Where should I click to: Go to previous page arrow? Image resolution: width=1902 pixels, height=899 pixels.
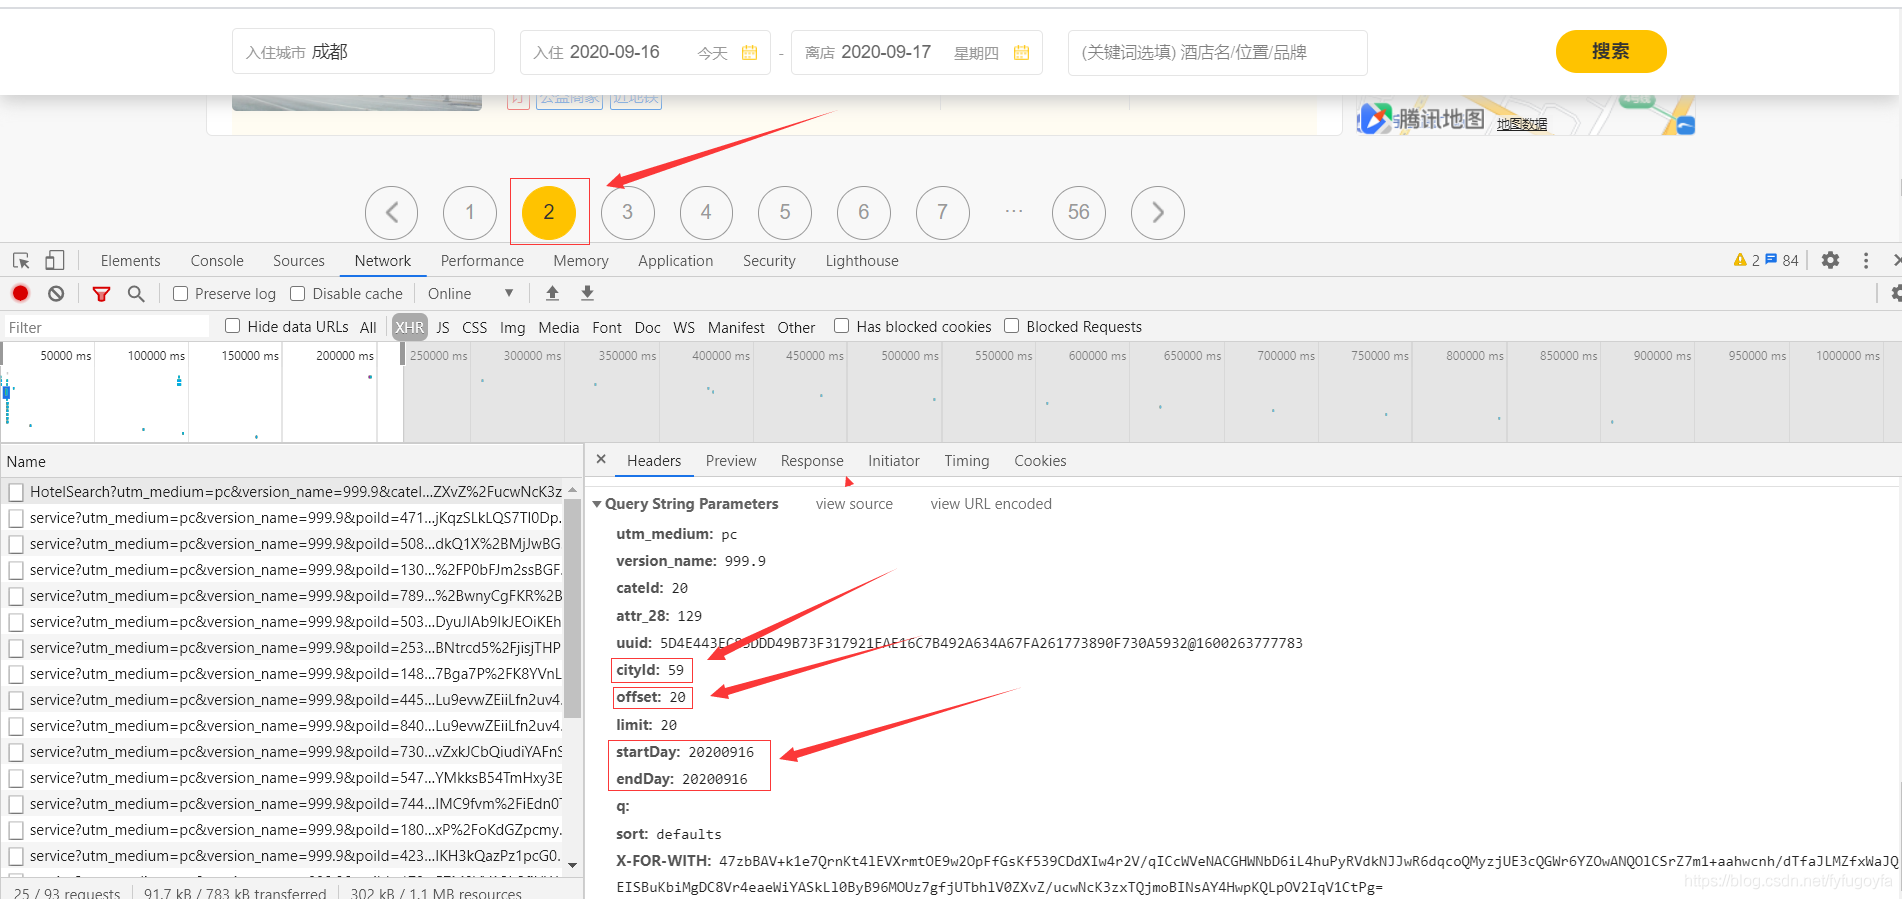click(x=392, y=212)
